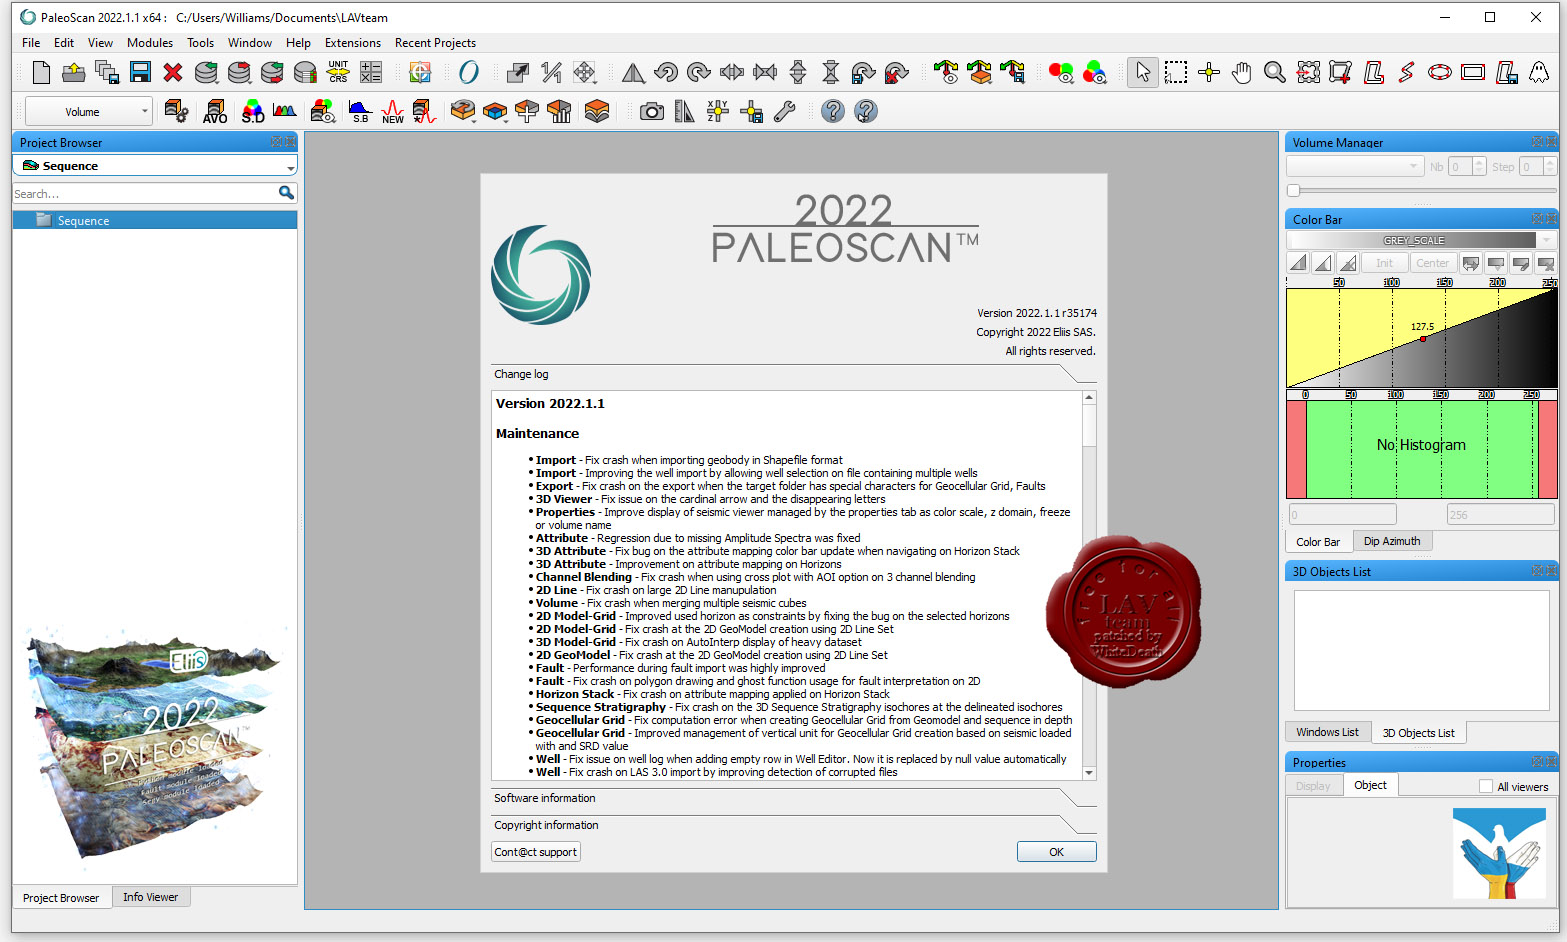Open the UNIT CRS settings icon
The height and width of the screenshot is (942, 1567).
(338, 72)
